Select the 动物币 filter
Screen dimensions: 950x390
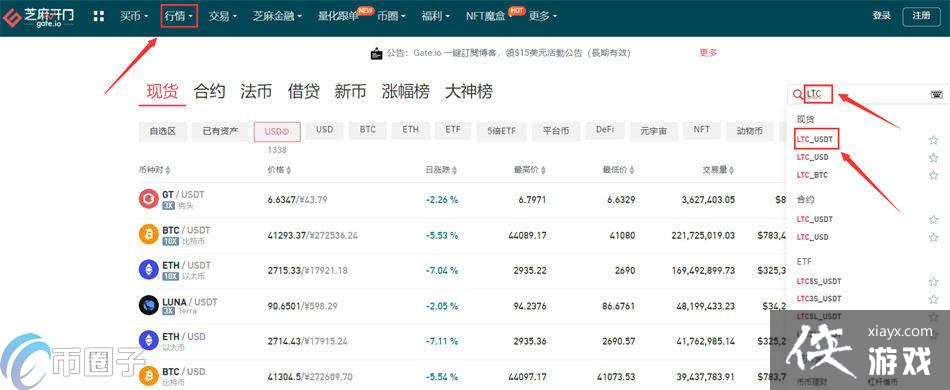point(749,131)
